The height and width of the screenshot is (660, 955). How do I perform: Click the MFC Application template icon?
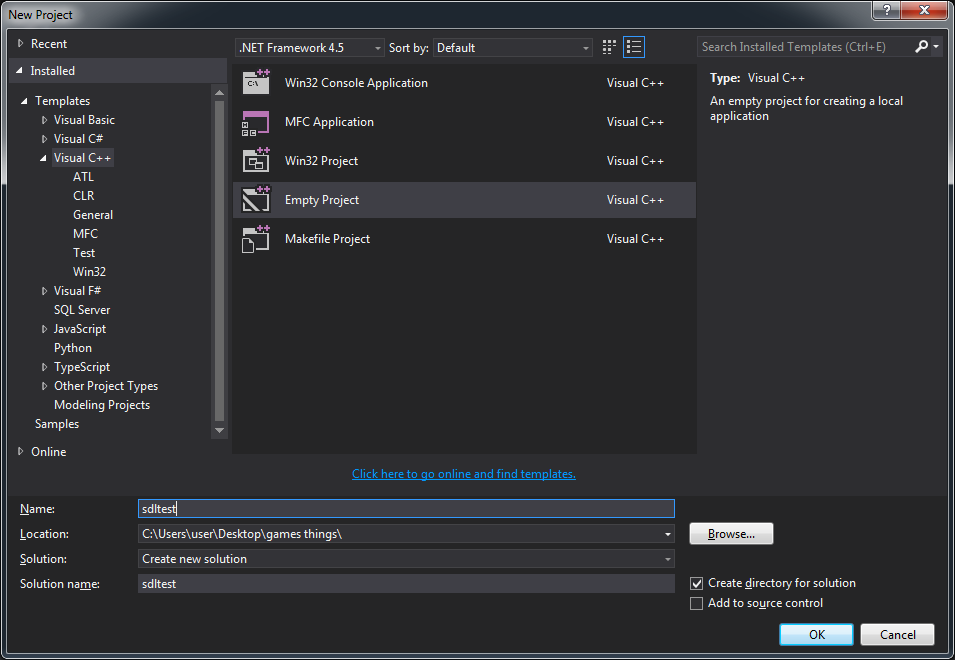click(x=257, y=122)
